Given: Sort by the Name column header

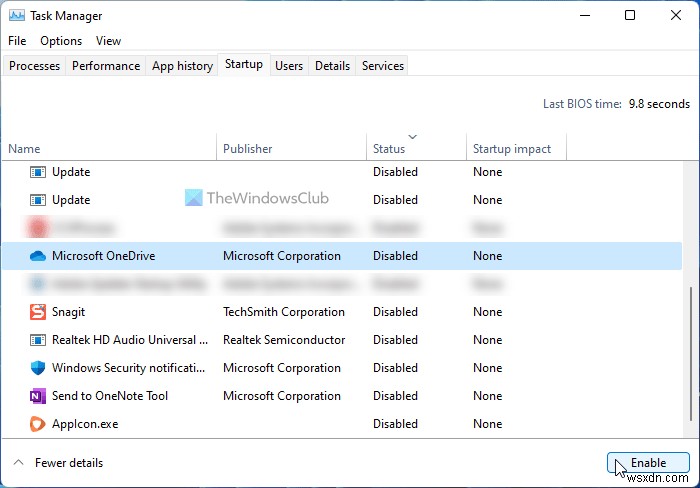Looking at the screenshot, I should coord(109,148).
